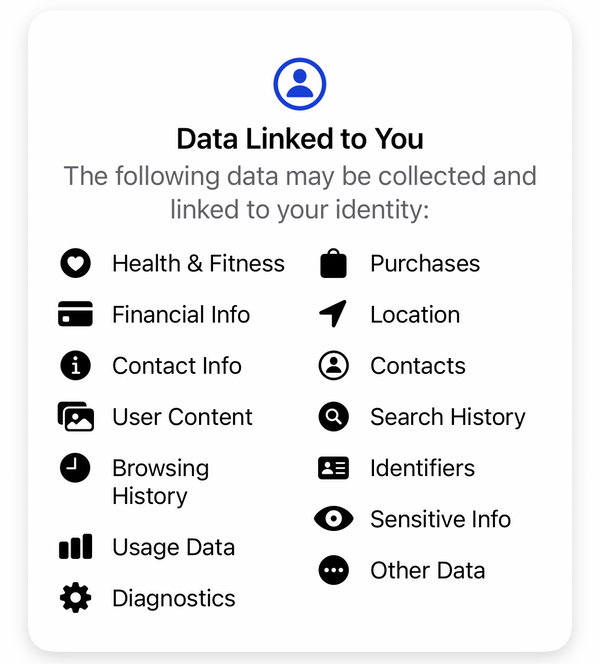Click the Sensitive Info label
The width and height of the screenshot is (600, 664).
[x=440, y=519]
